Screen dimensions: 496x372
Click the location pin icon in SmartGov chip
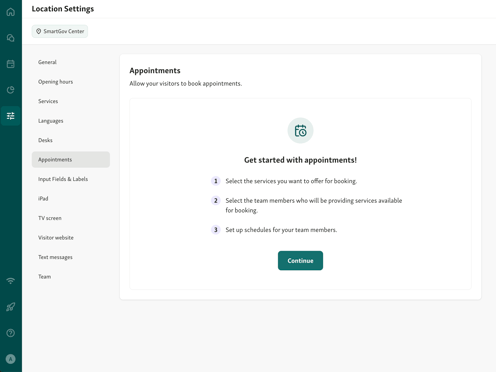coord(38,31)
